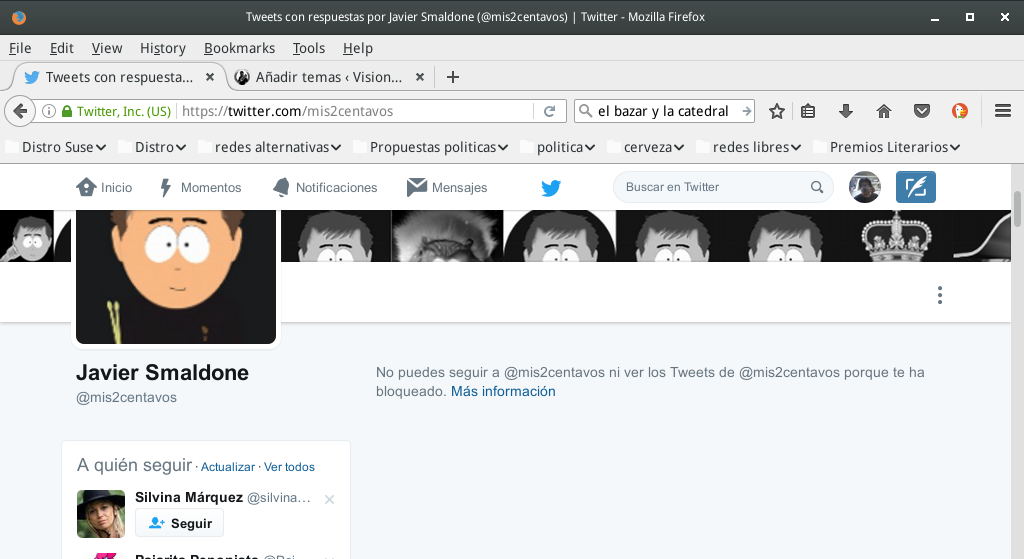The height and width of the screenshot is (559, 1024).
Task: Open the History menu
Action: point(163,48)
